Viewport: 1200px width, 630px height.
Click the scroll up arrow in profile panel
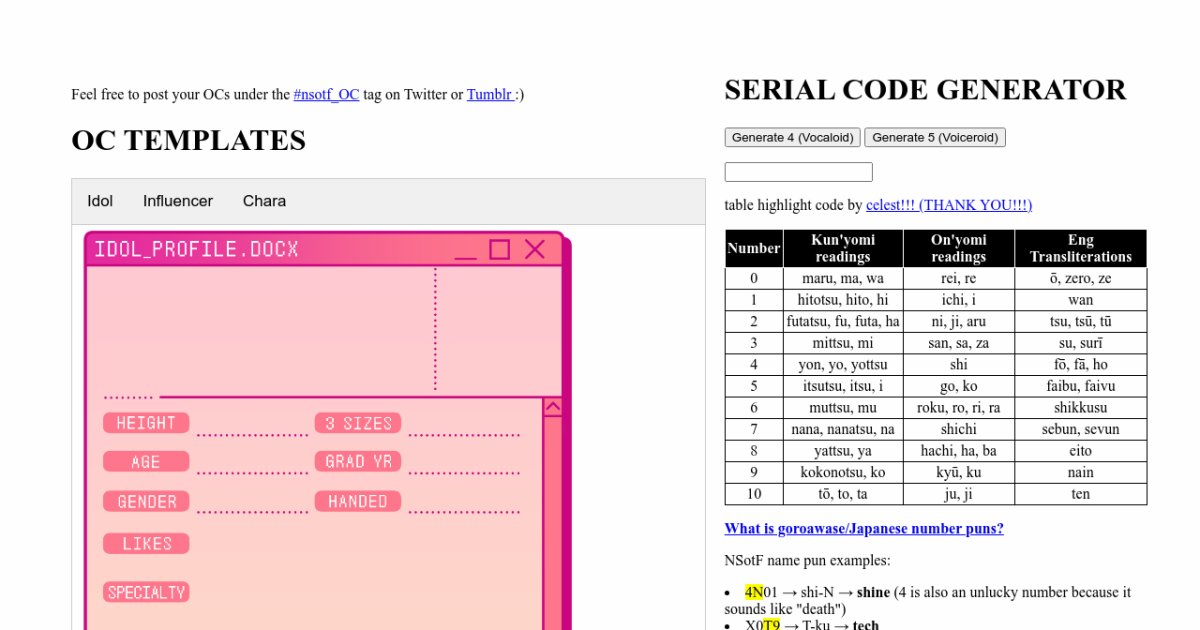552,407
